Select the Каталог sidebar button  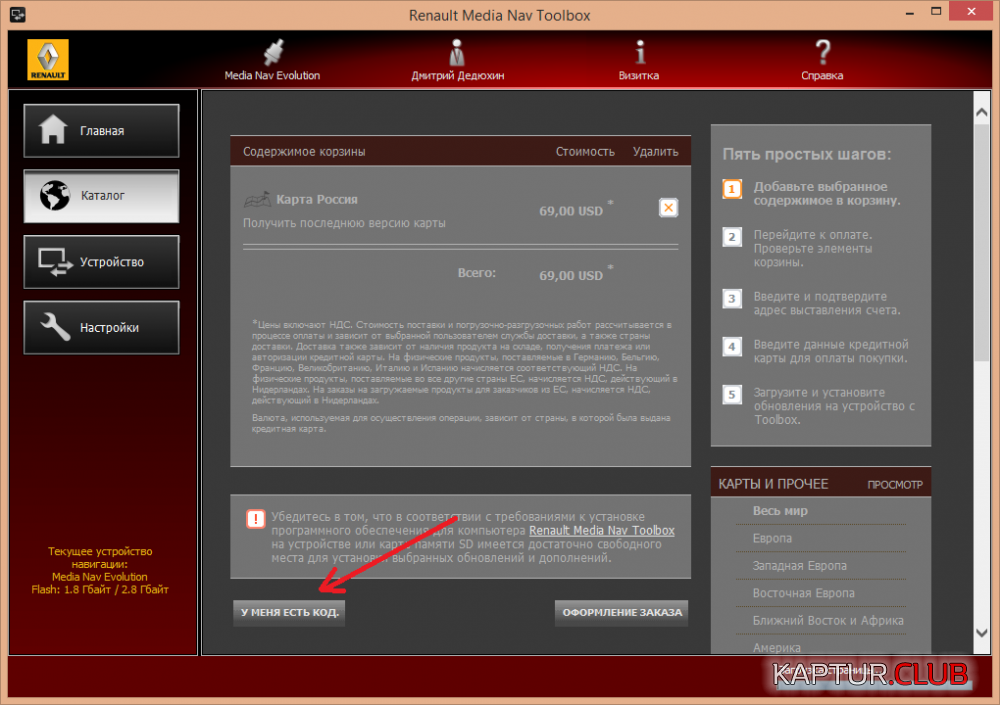coord(101,196)
